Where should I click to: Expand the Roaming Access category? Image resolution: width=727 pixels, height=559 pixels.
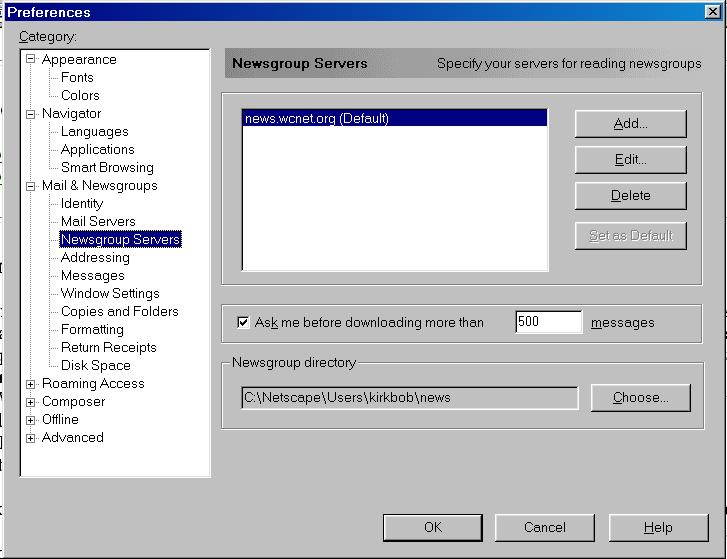[31, 384]
